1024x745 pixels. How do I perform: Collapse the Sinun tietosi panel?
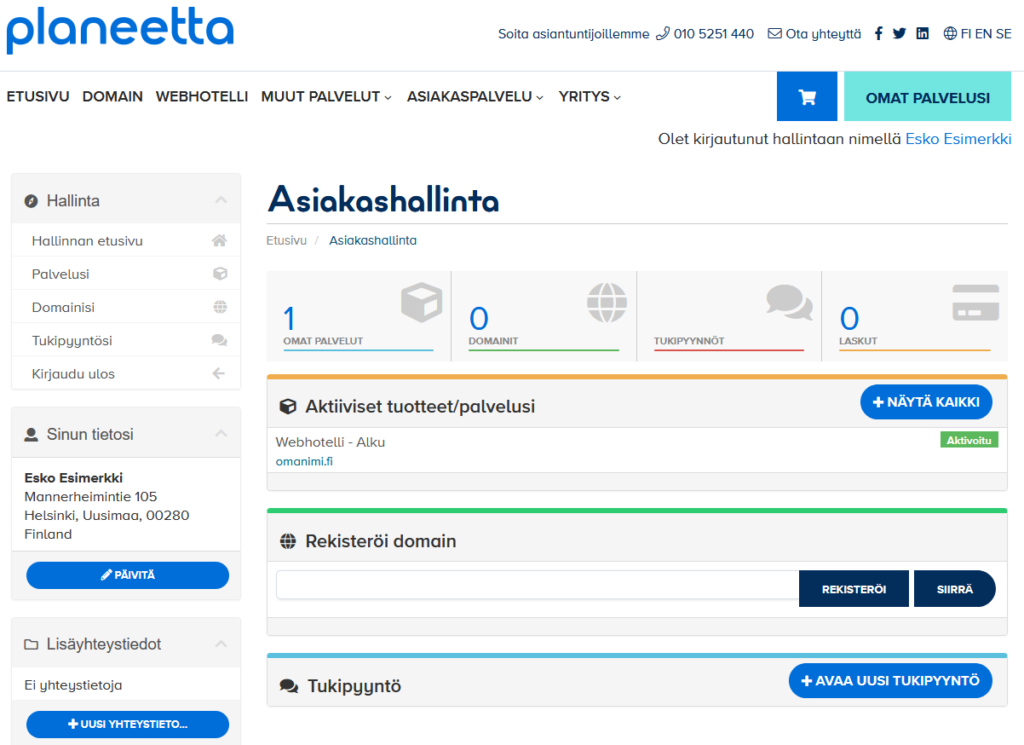coord(221,434)
